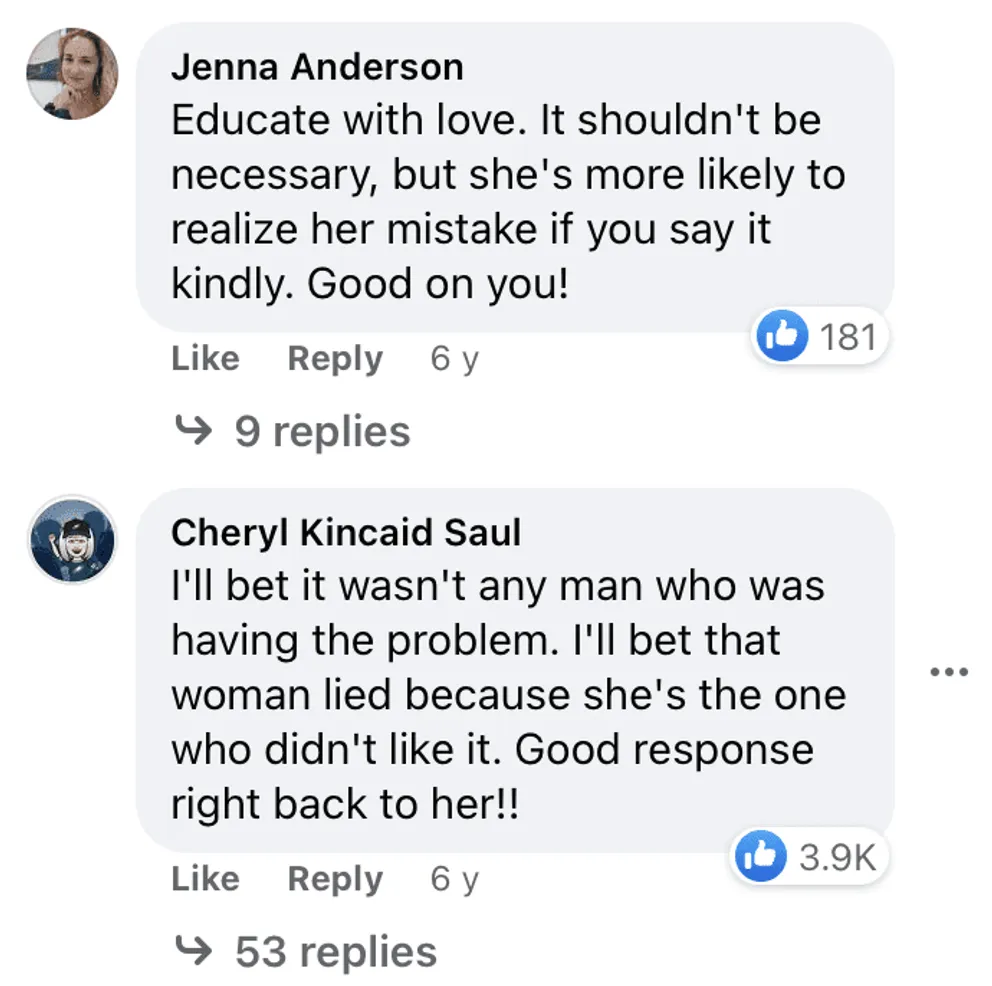The width and height of the screenshot is (992, 986).
Task: Click the 6 y timestamp under Jenna's comment
Action: pos(455,359)
